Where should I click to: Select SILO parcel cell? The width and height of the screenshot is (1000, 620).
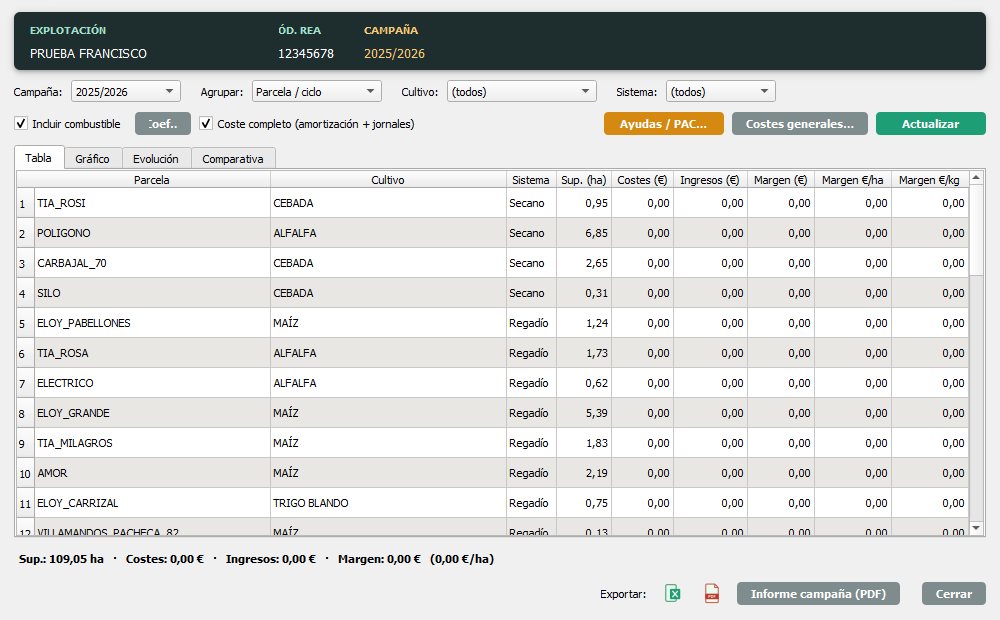tap(152, 293)
